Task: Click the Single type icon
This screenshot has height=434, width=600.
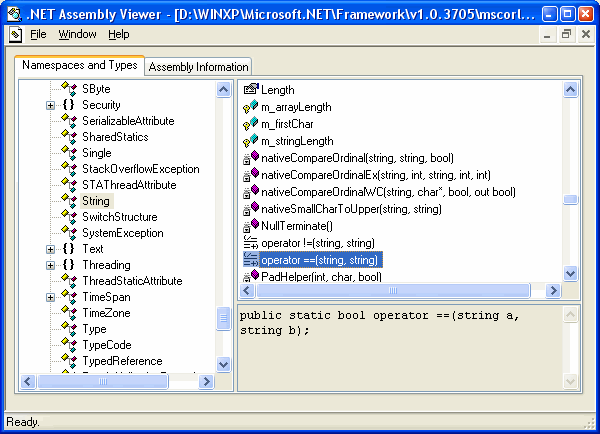Action: 69,153
